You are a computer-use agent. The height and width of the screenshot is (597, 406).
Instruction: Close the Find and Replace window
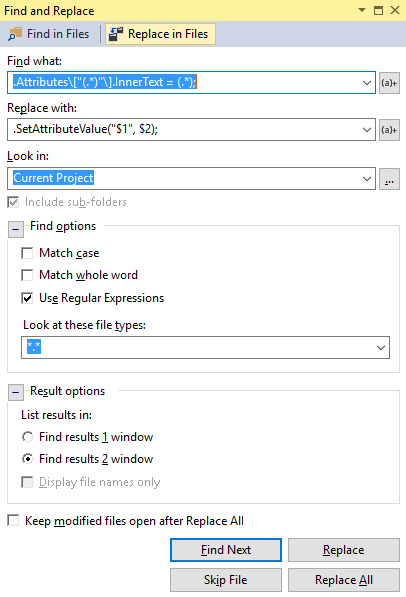(x=395, y=10)
